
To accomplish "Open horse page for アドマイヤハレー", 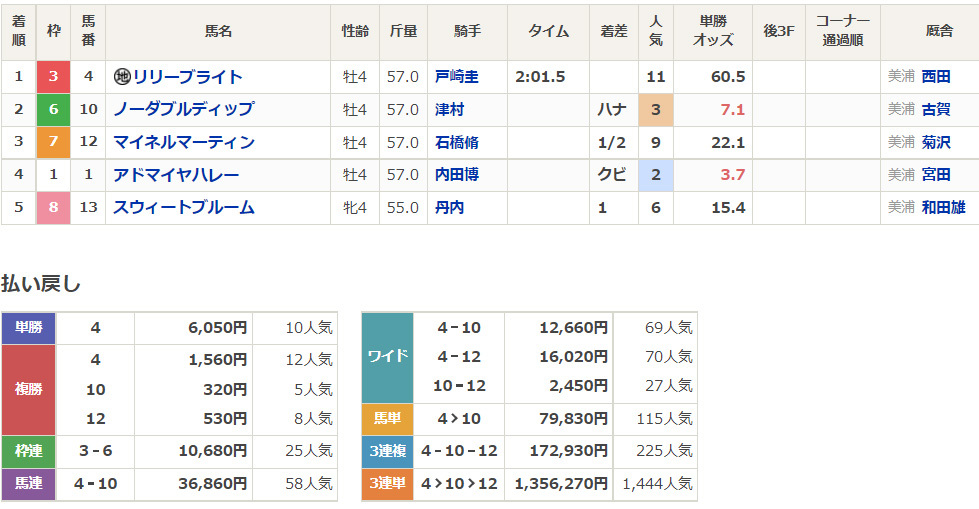I will (176, 175).
